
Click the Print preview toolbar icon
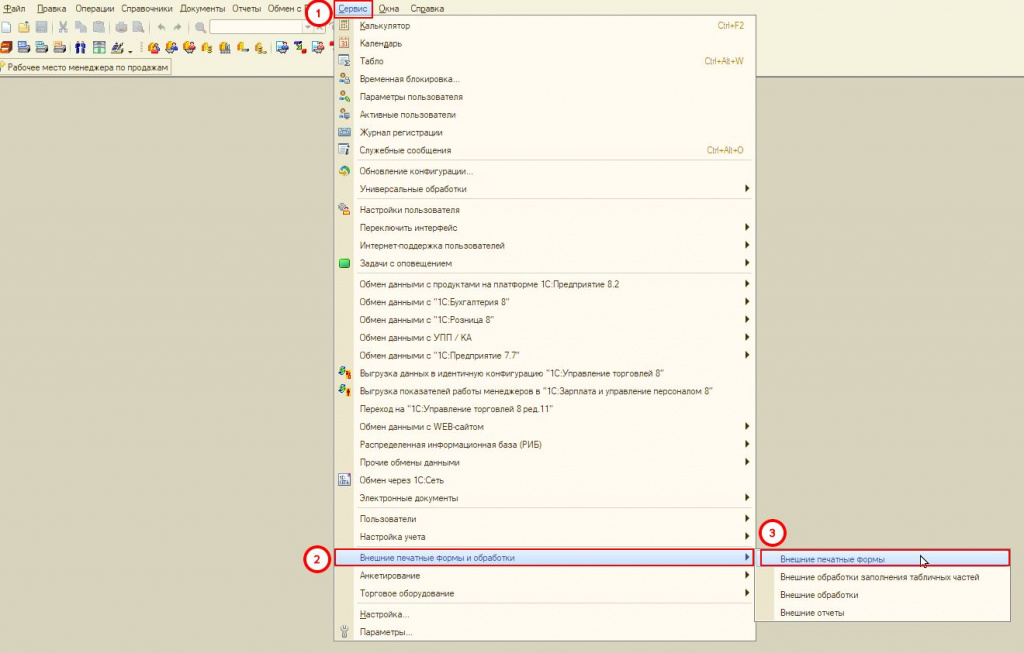[x=138, y=27]
